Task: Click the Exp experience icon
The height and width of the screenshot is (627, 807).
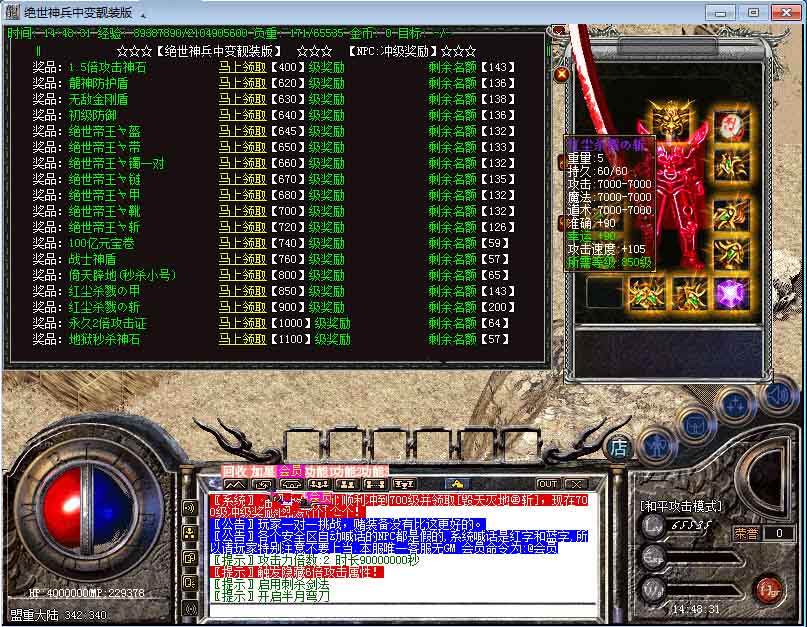Action: pyautogui.click(x=653, y=557)
